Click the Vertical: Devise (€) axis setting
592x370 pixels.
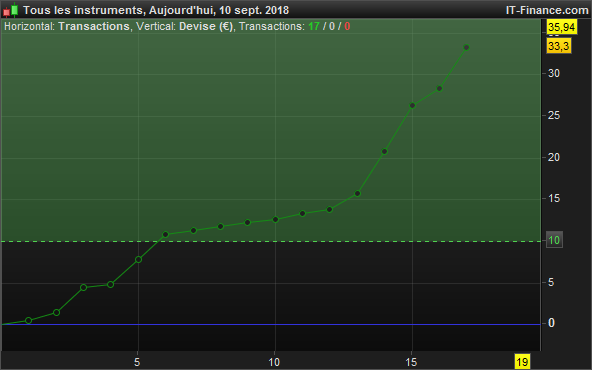(185, 26)
